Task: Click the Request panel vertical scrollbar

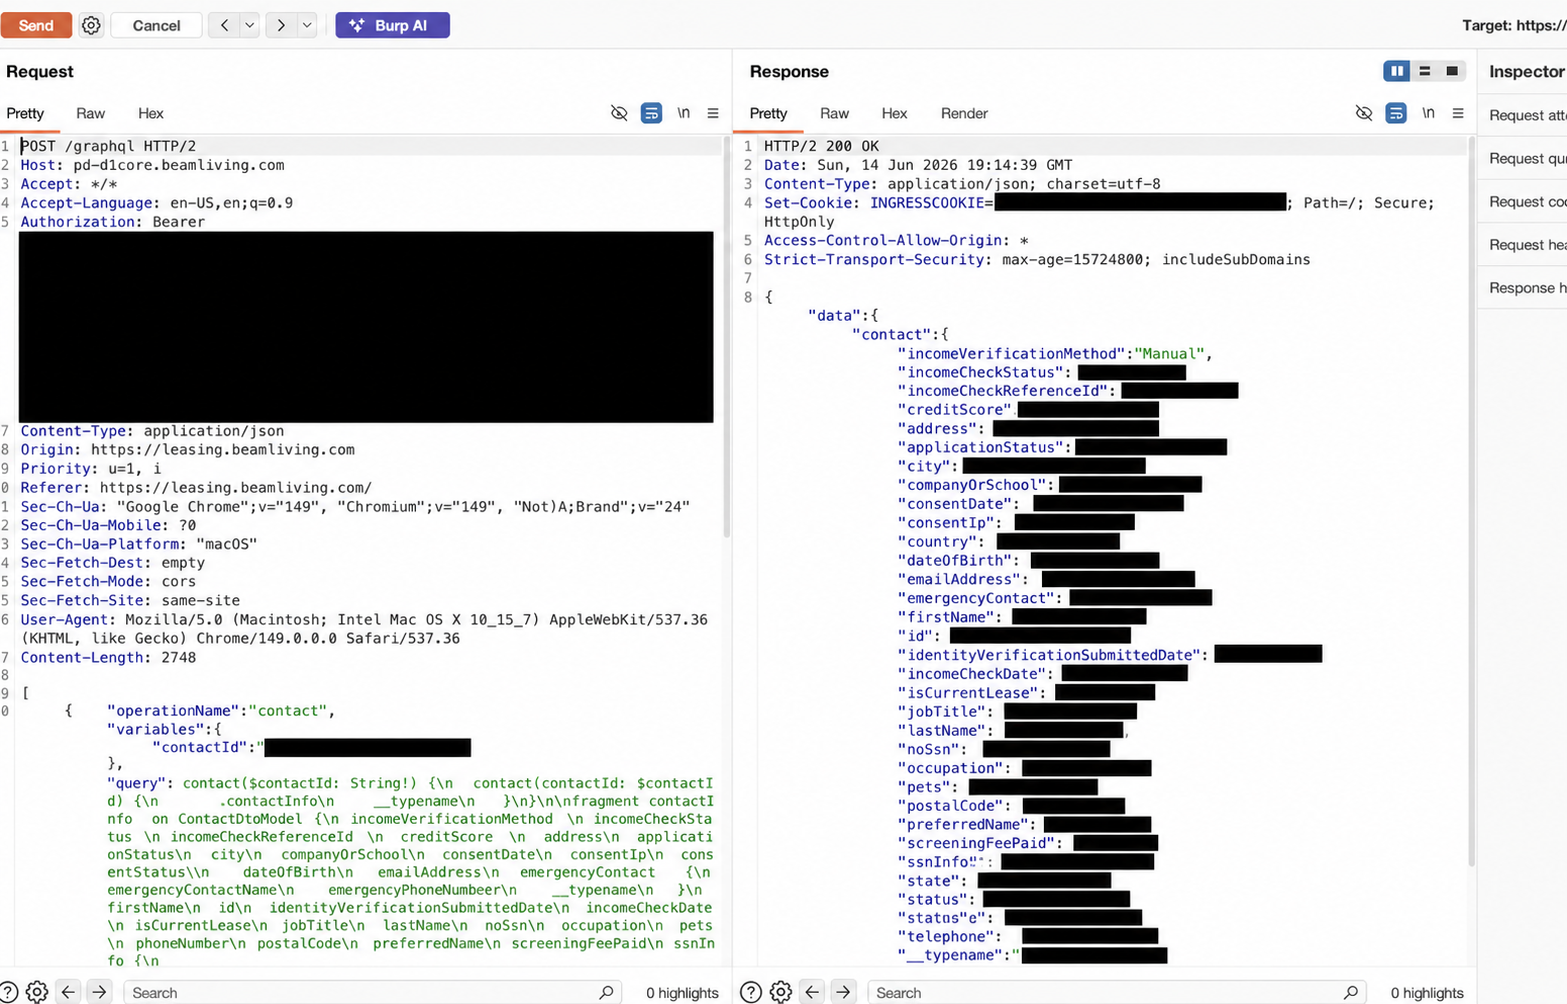Action: tap(726, 340)
